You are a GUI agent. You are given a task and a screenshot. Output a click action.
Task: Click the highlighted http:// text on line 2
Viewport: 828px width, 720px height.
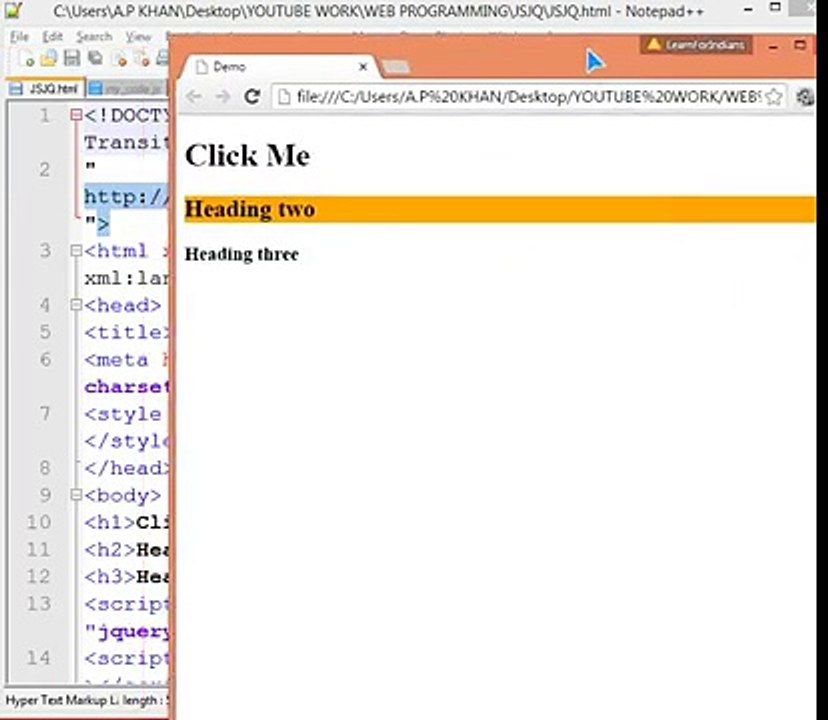point(127,197)
